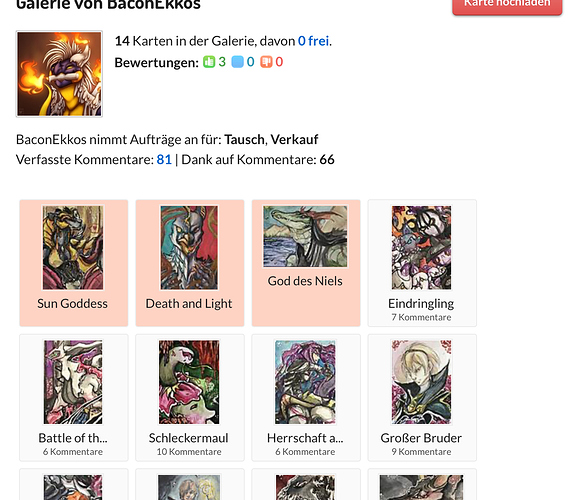Screen dimensions: 579x500
Task: Click the Sun Goddess title text
Action: (x=72, y=304)
